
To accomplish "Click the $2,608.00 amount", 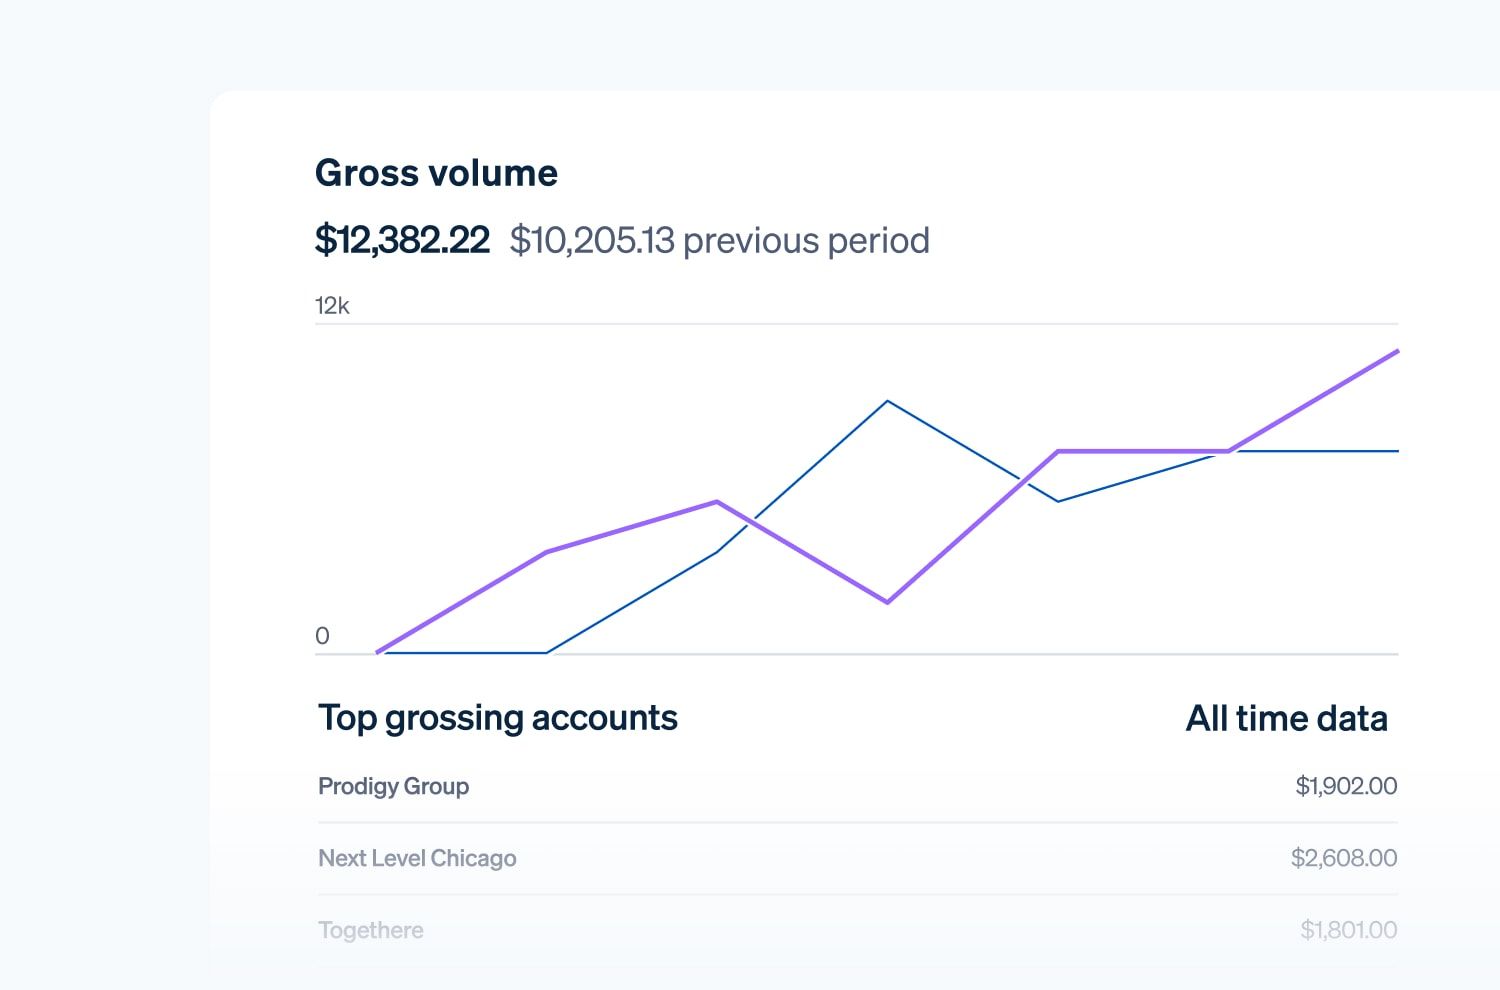I will (1344, 858).
